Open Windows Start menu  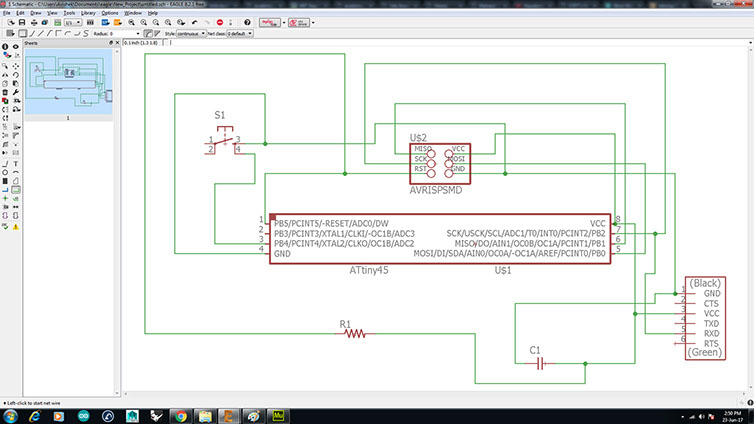tap(11, 416)
